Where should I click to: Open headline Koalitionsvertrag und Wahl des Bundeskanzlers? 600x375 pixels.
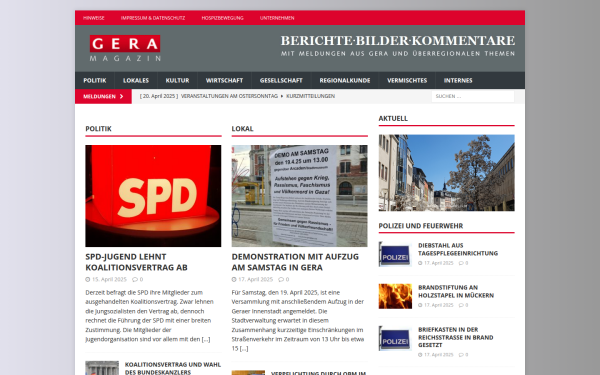tap(173, 368)
